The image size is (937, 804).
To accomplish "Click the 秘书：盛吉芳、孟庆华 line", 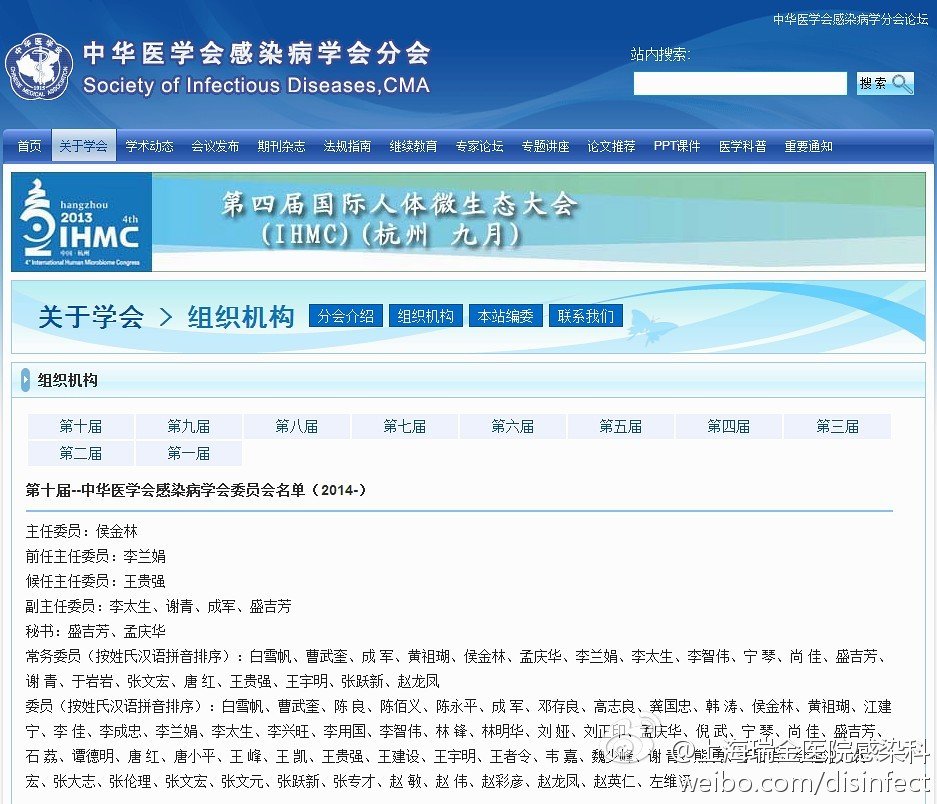I will (x=96, y=632).
